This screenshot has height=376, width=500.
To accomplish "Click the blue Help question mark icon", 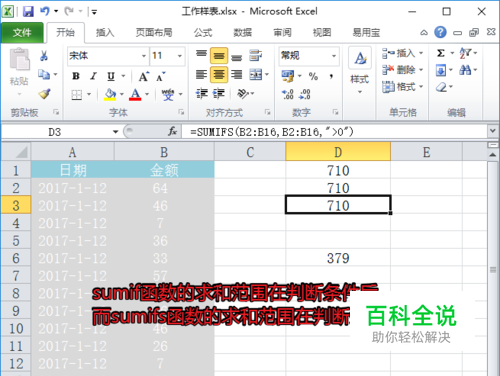I will [x=440, y=32].
